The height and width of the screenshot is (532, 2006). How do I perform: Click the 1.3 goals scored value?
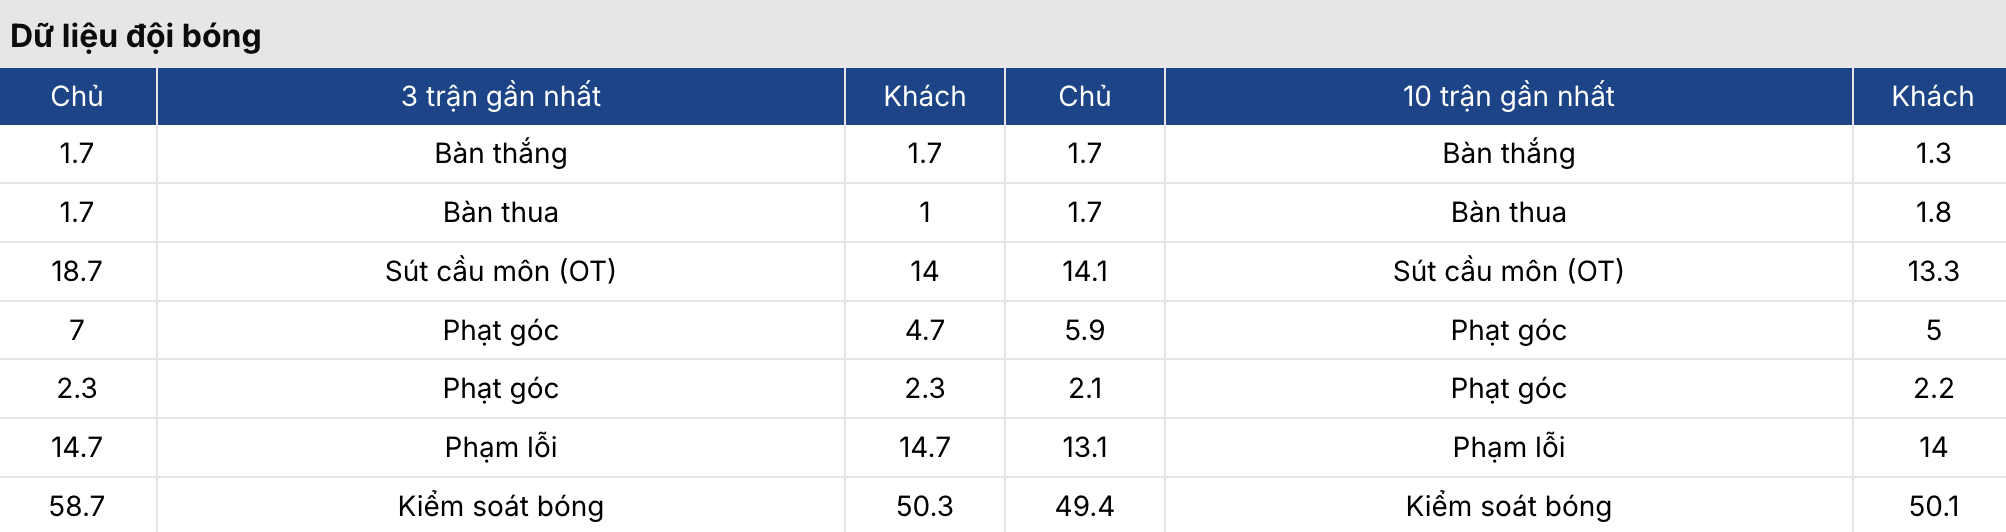[x=1933, y=153]
